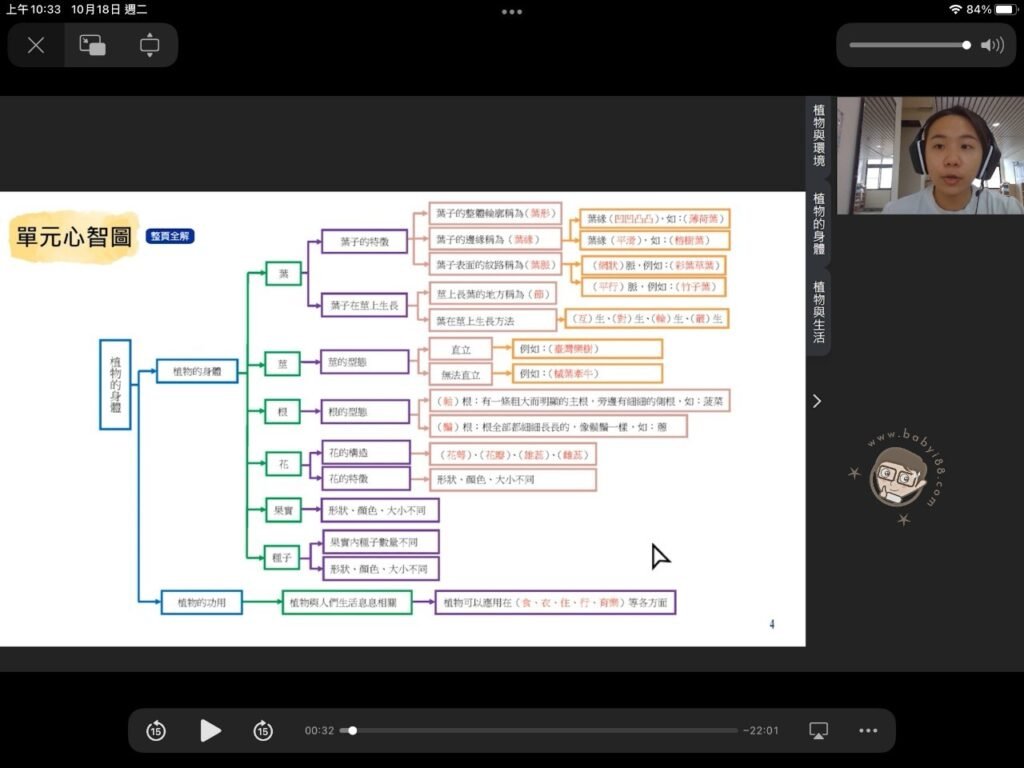Rewind 15 seconds

click(156, 730)
